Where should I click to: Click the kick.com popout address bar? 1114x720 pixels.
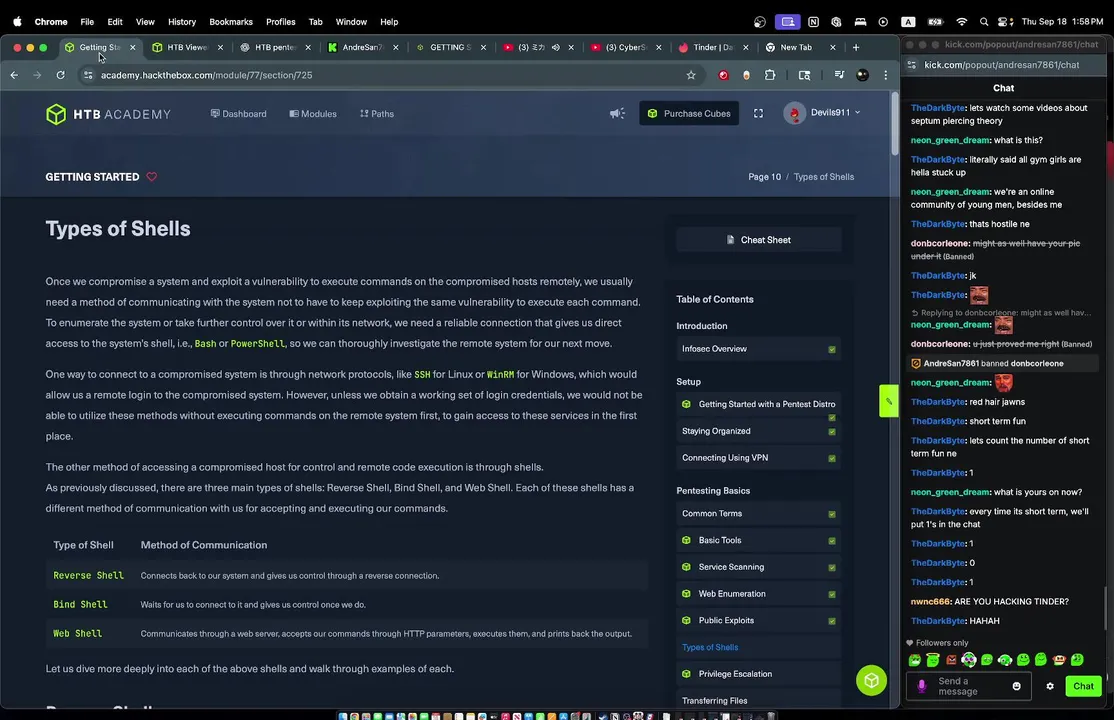pyautogui.click(x=1003, y=65)
